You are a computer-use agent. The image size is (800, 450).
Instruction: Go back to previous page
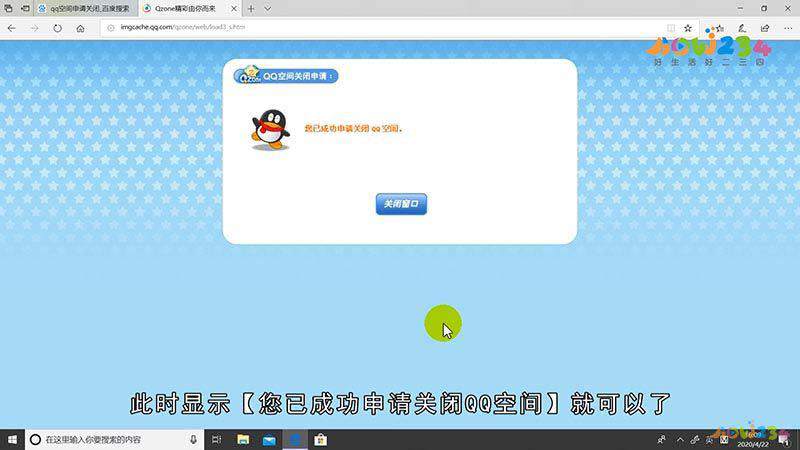[x=11, y=28]
